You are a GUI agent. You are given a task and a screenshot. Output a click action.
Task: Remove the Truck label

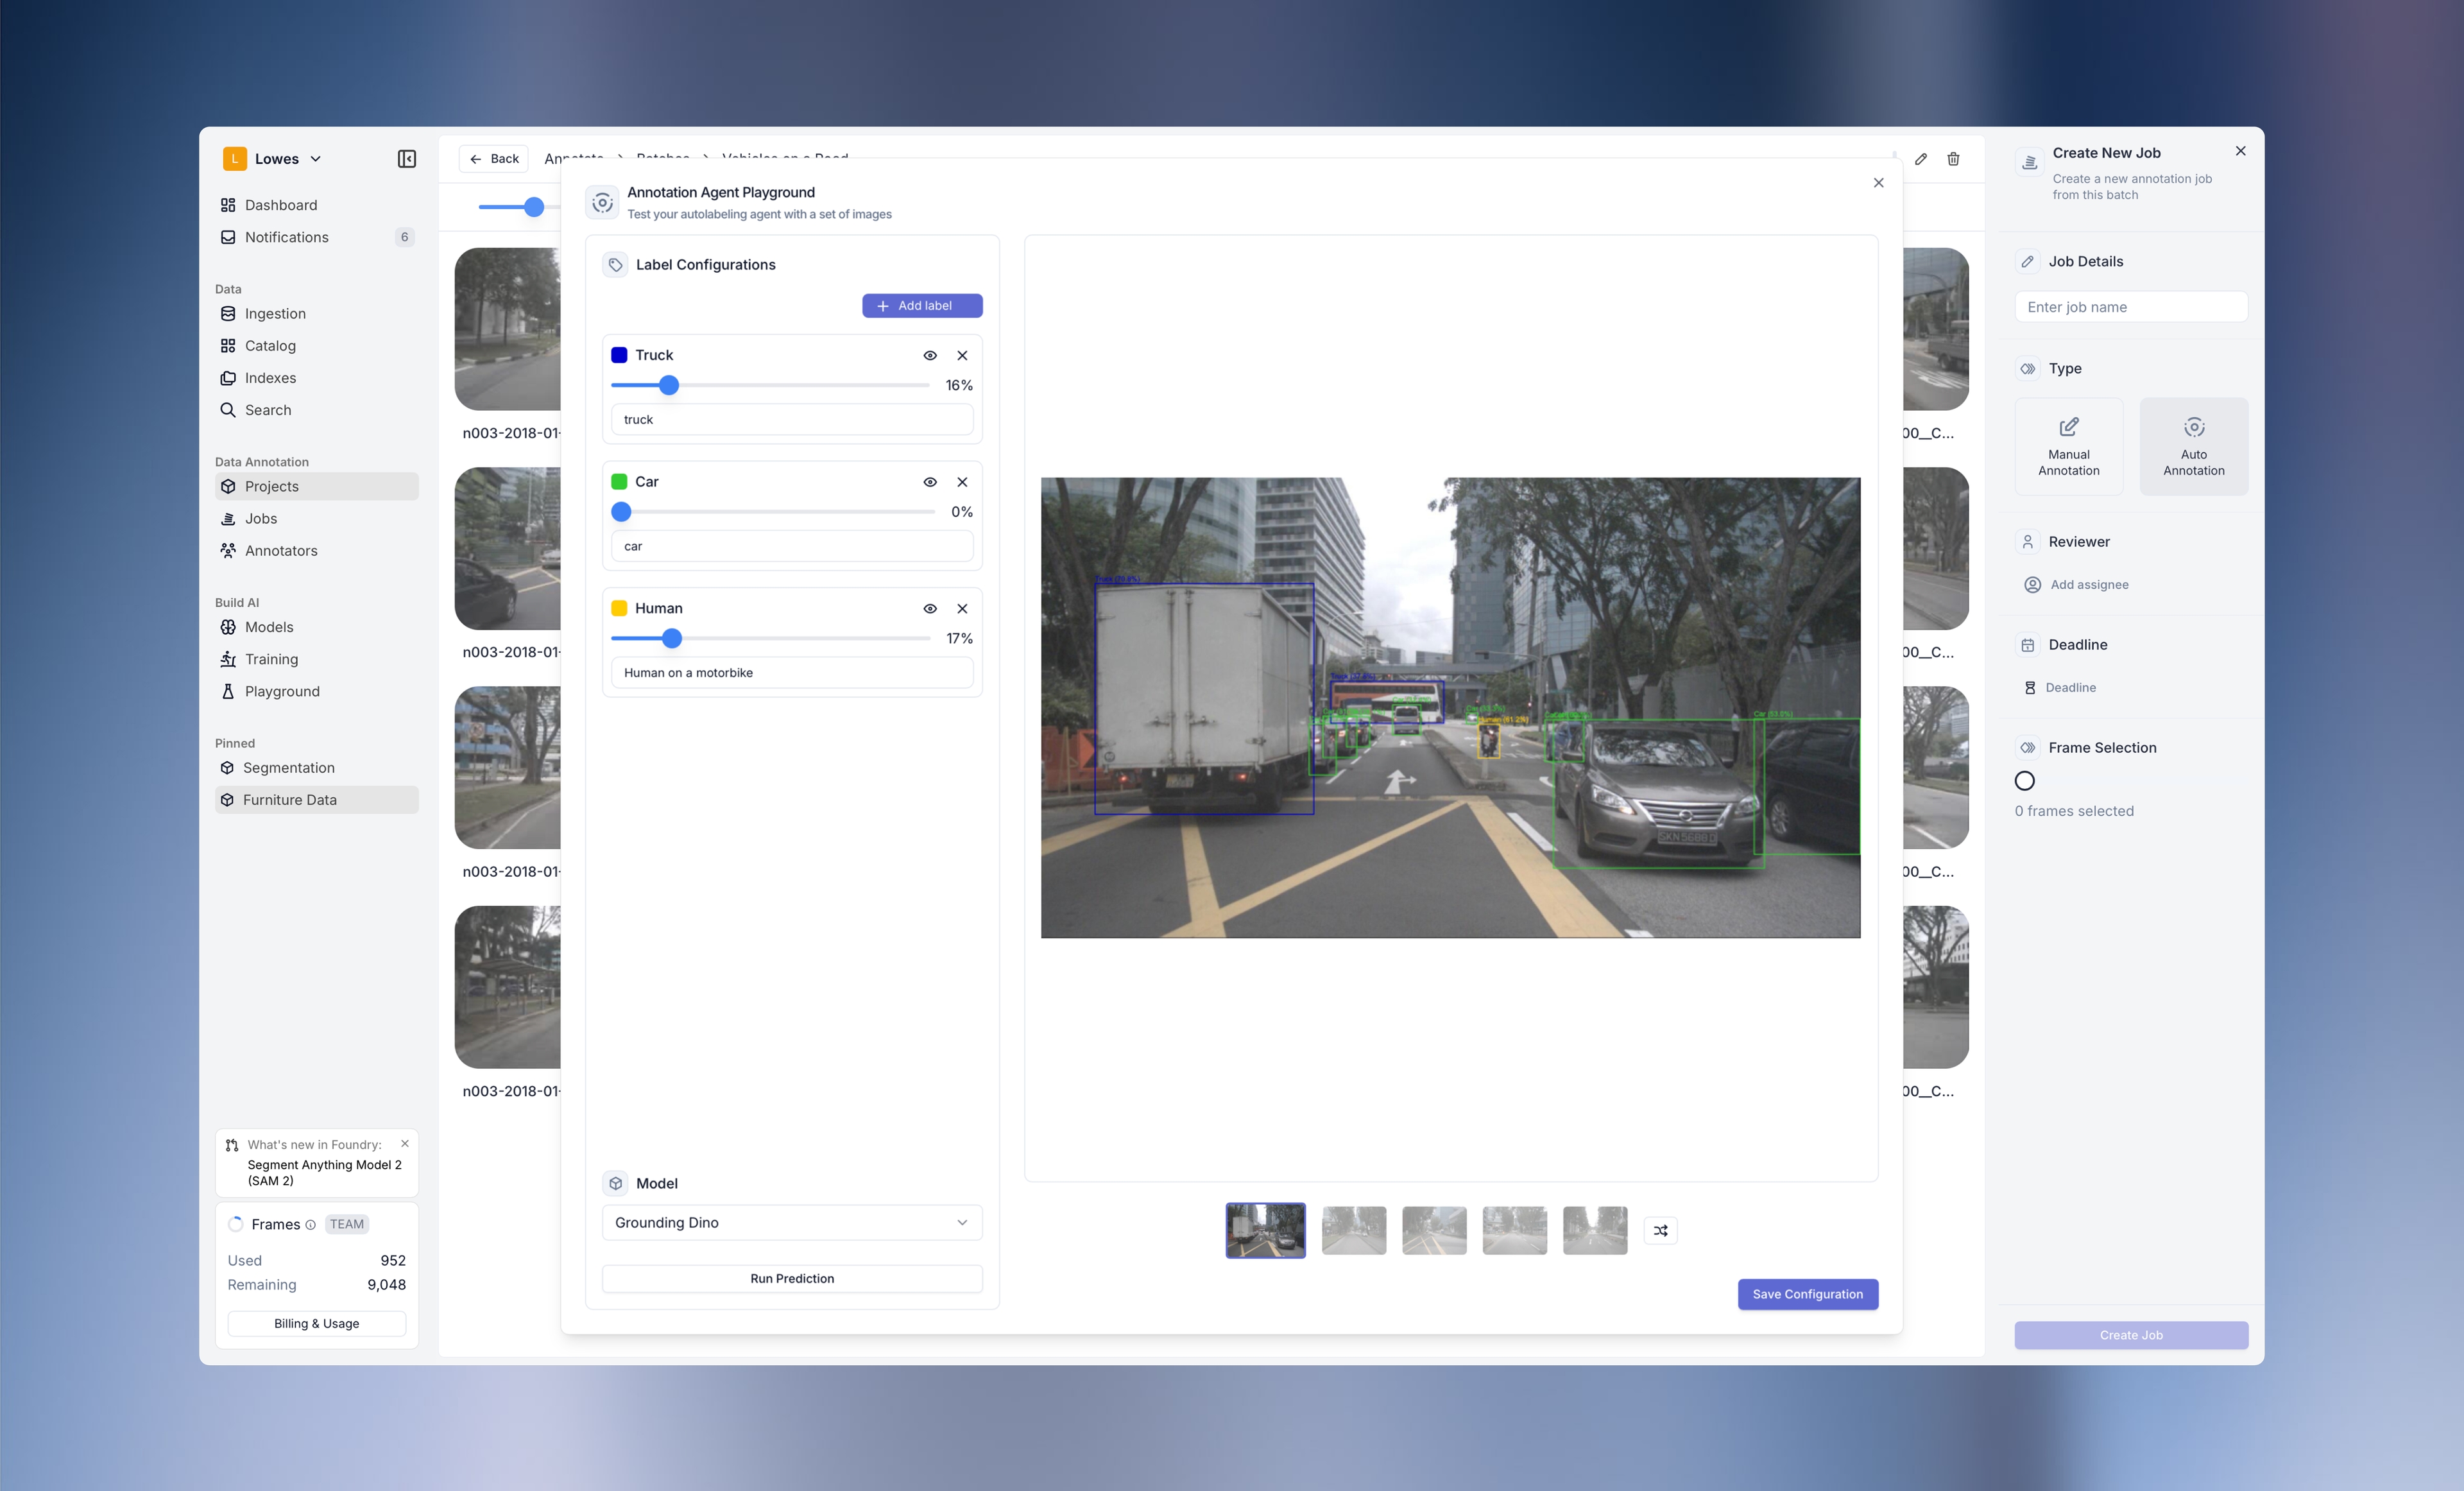pos(962,355)
